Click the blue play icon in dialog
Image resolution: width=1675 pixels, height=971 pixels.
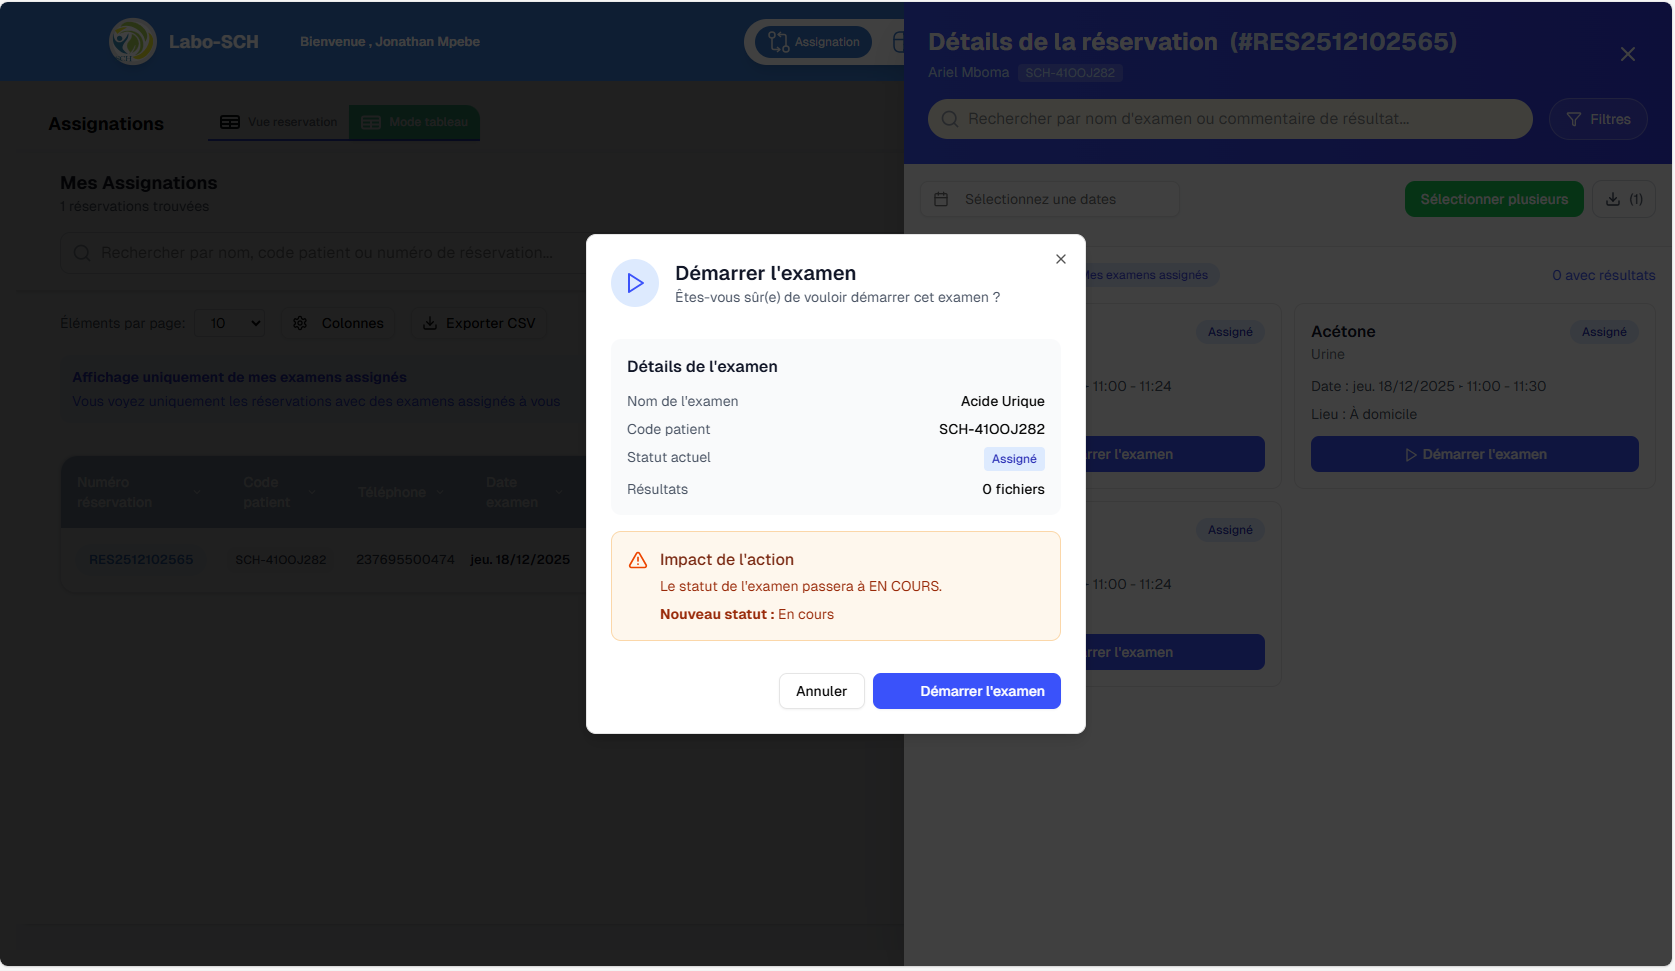click(x=635, y=283)
